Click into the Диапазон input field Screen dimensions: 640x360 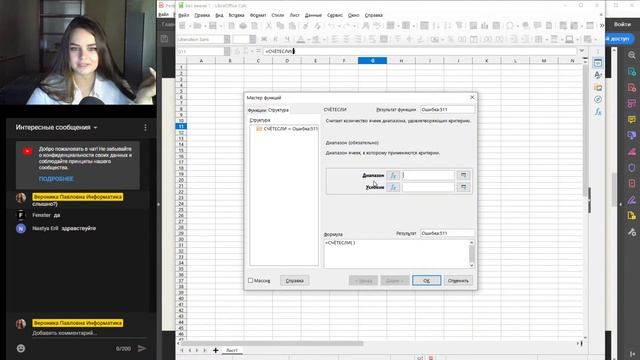tap(428, 175)
